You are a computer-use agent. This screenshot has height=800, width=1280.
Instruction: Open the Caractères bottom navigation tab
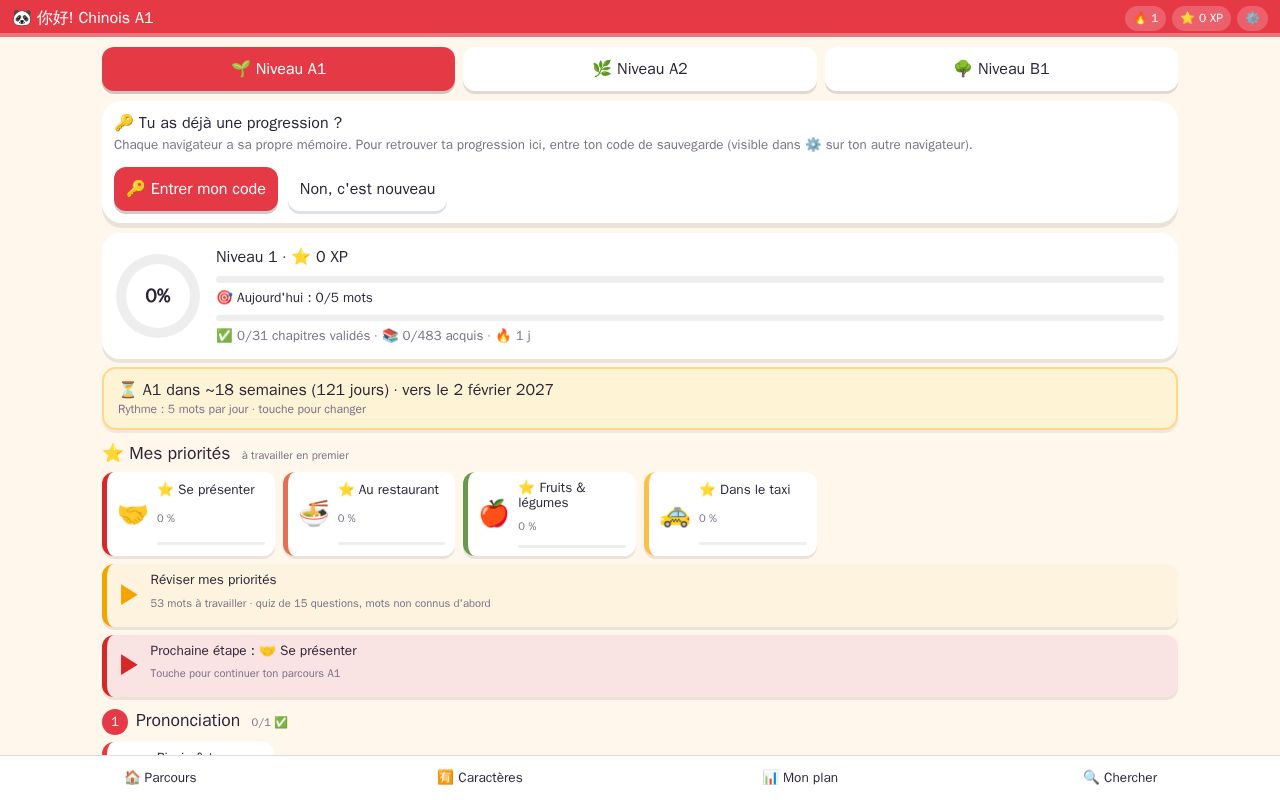tap(480, 777)
